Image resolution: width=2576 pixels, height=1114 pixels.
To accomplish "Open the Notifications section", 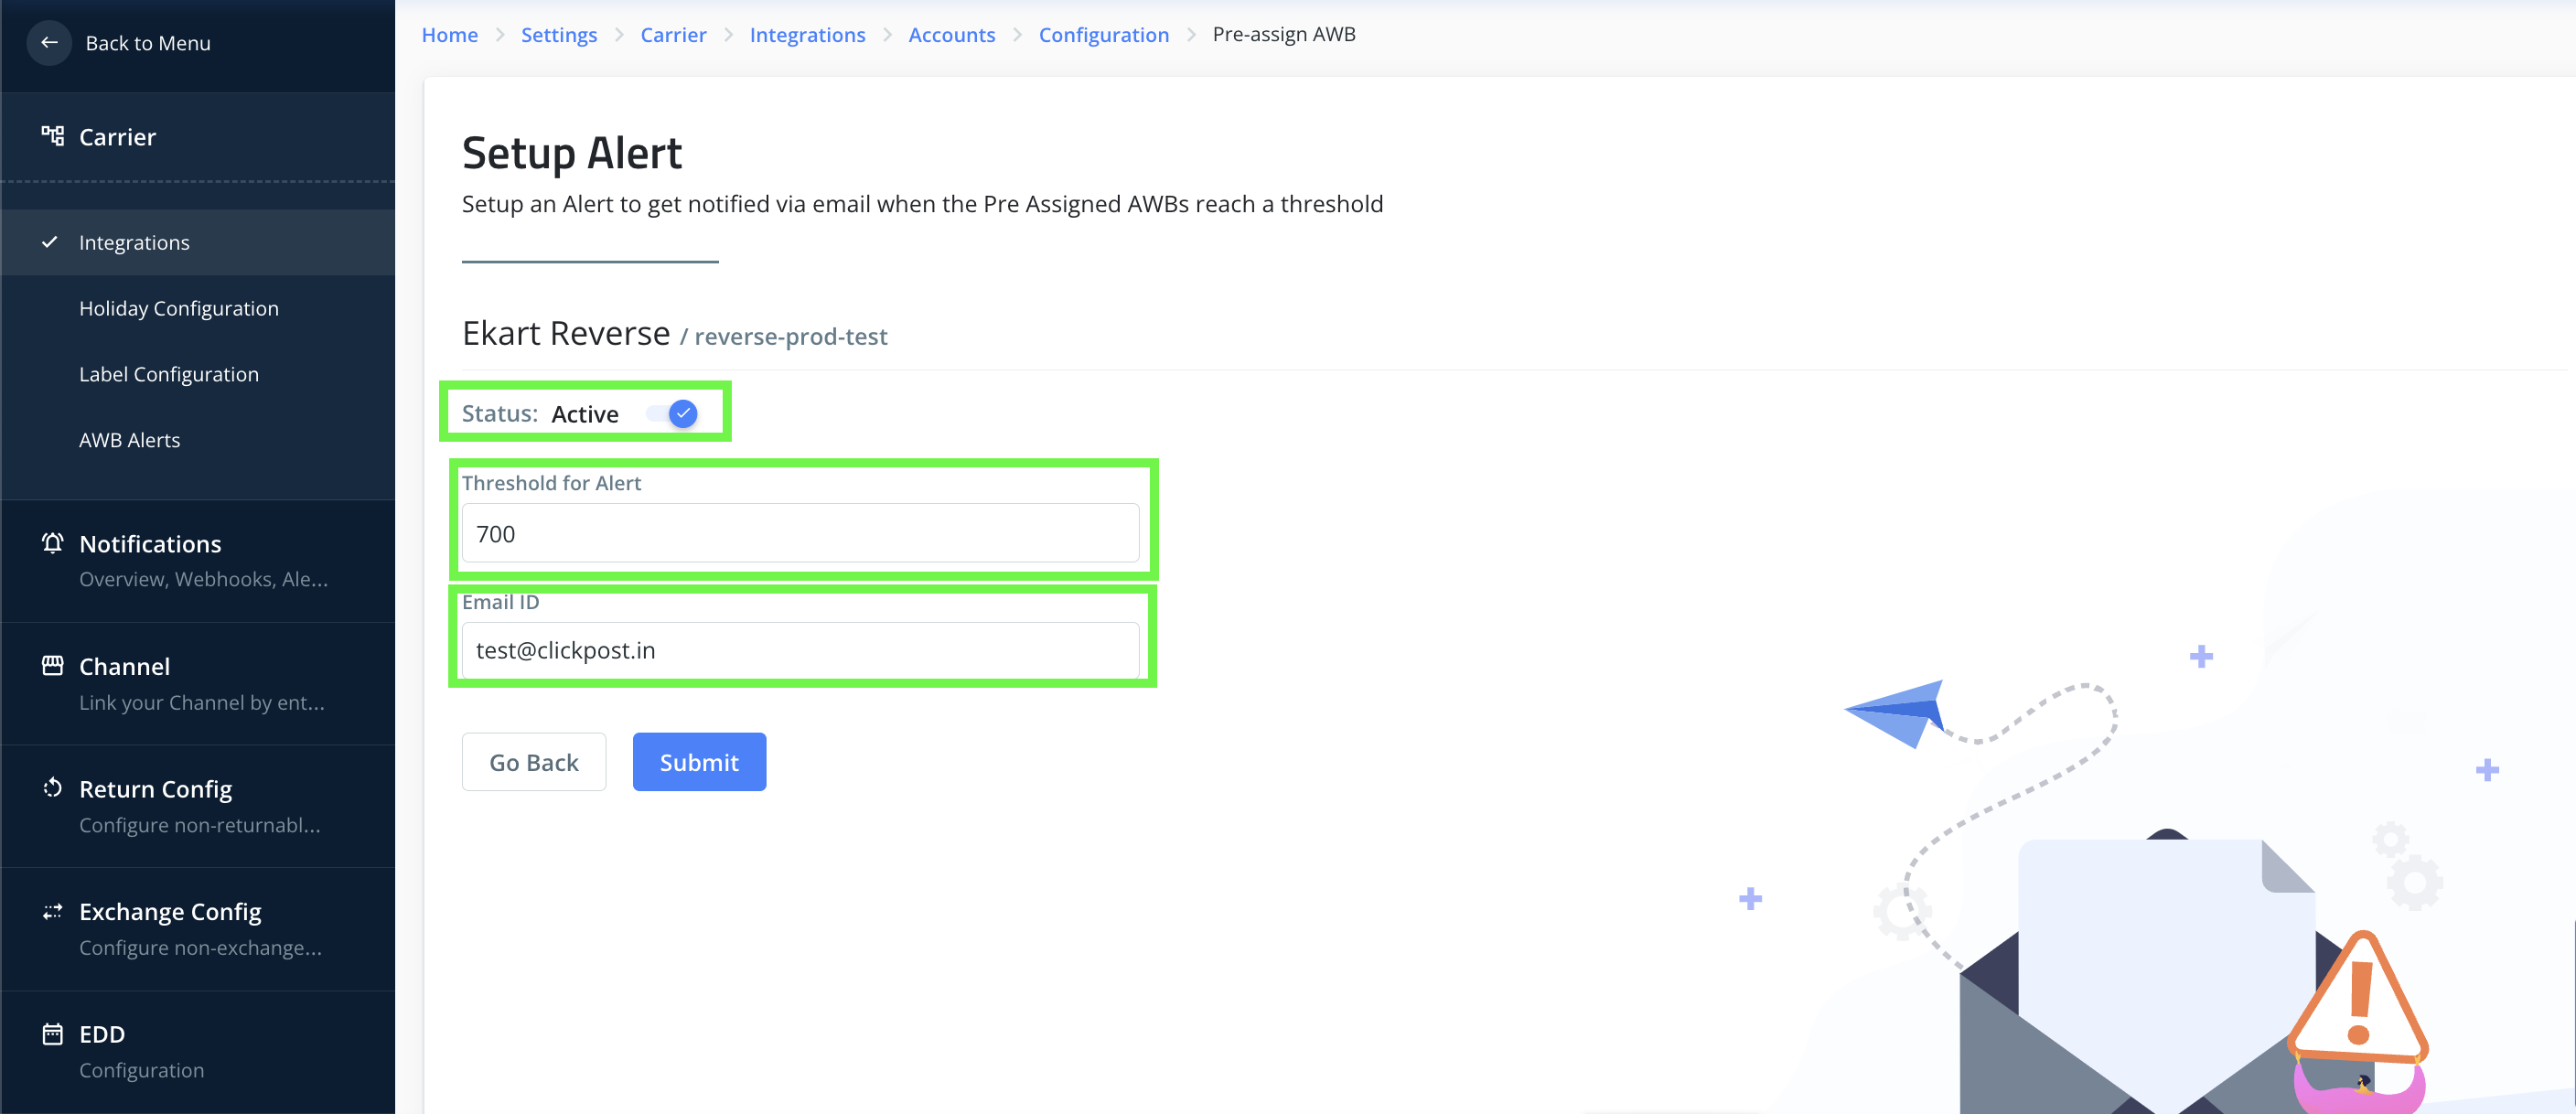I will 198,561.
